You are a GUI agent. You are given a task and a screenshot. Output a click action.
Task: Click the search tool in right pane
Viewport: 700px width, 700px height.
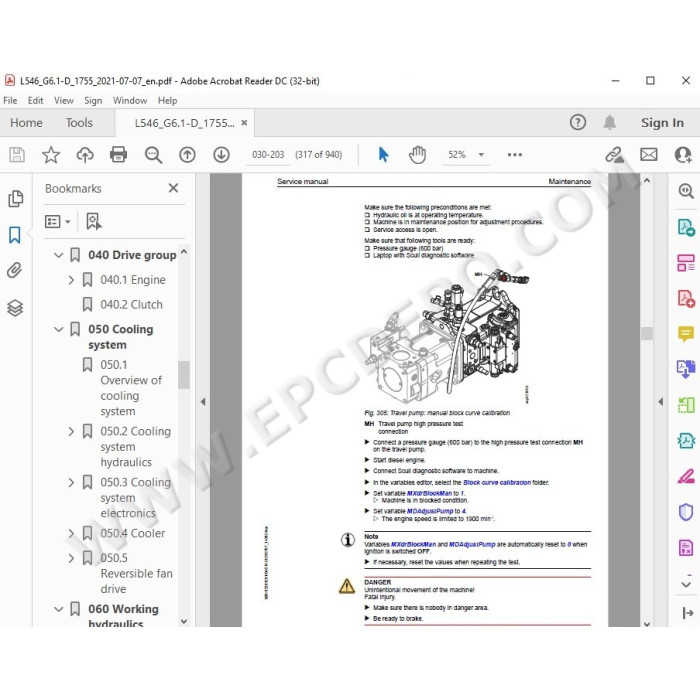686,191
